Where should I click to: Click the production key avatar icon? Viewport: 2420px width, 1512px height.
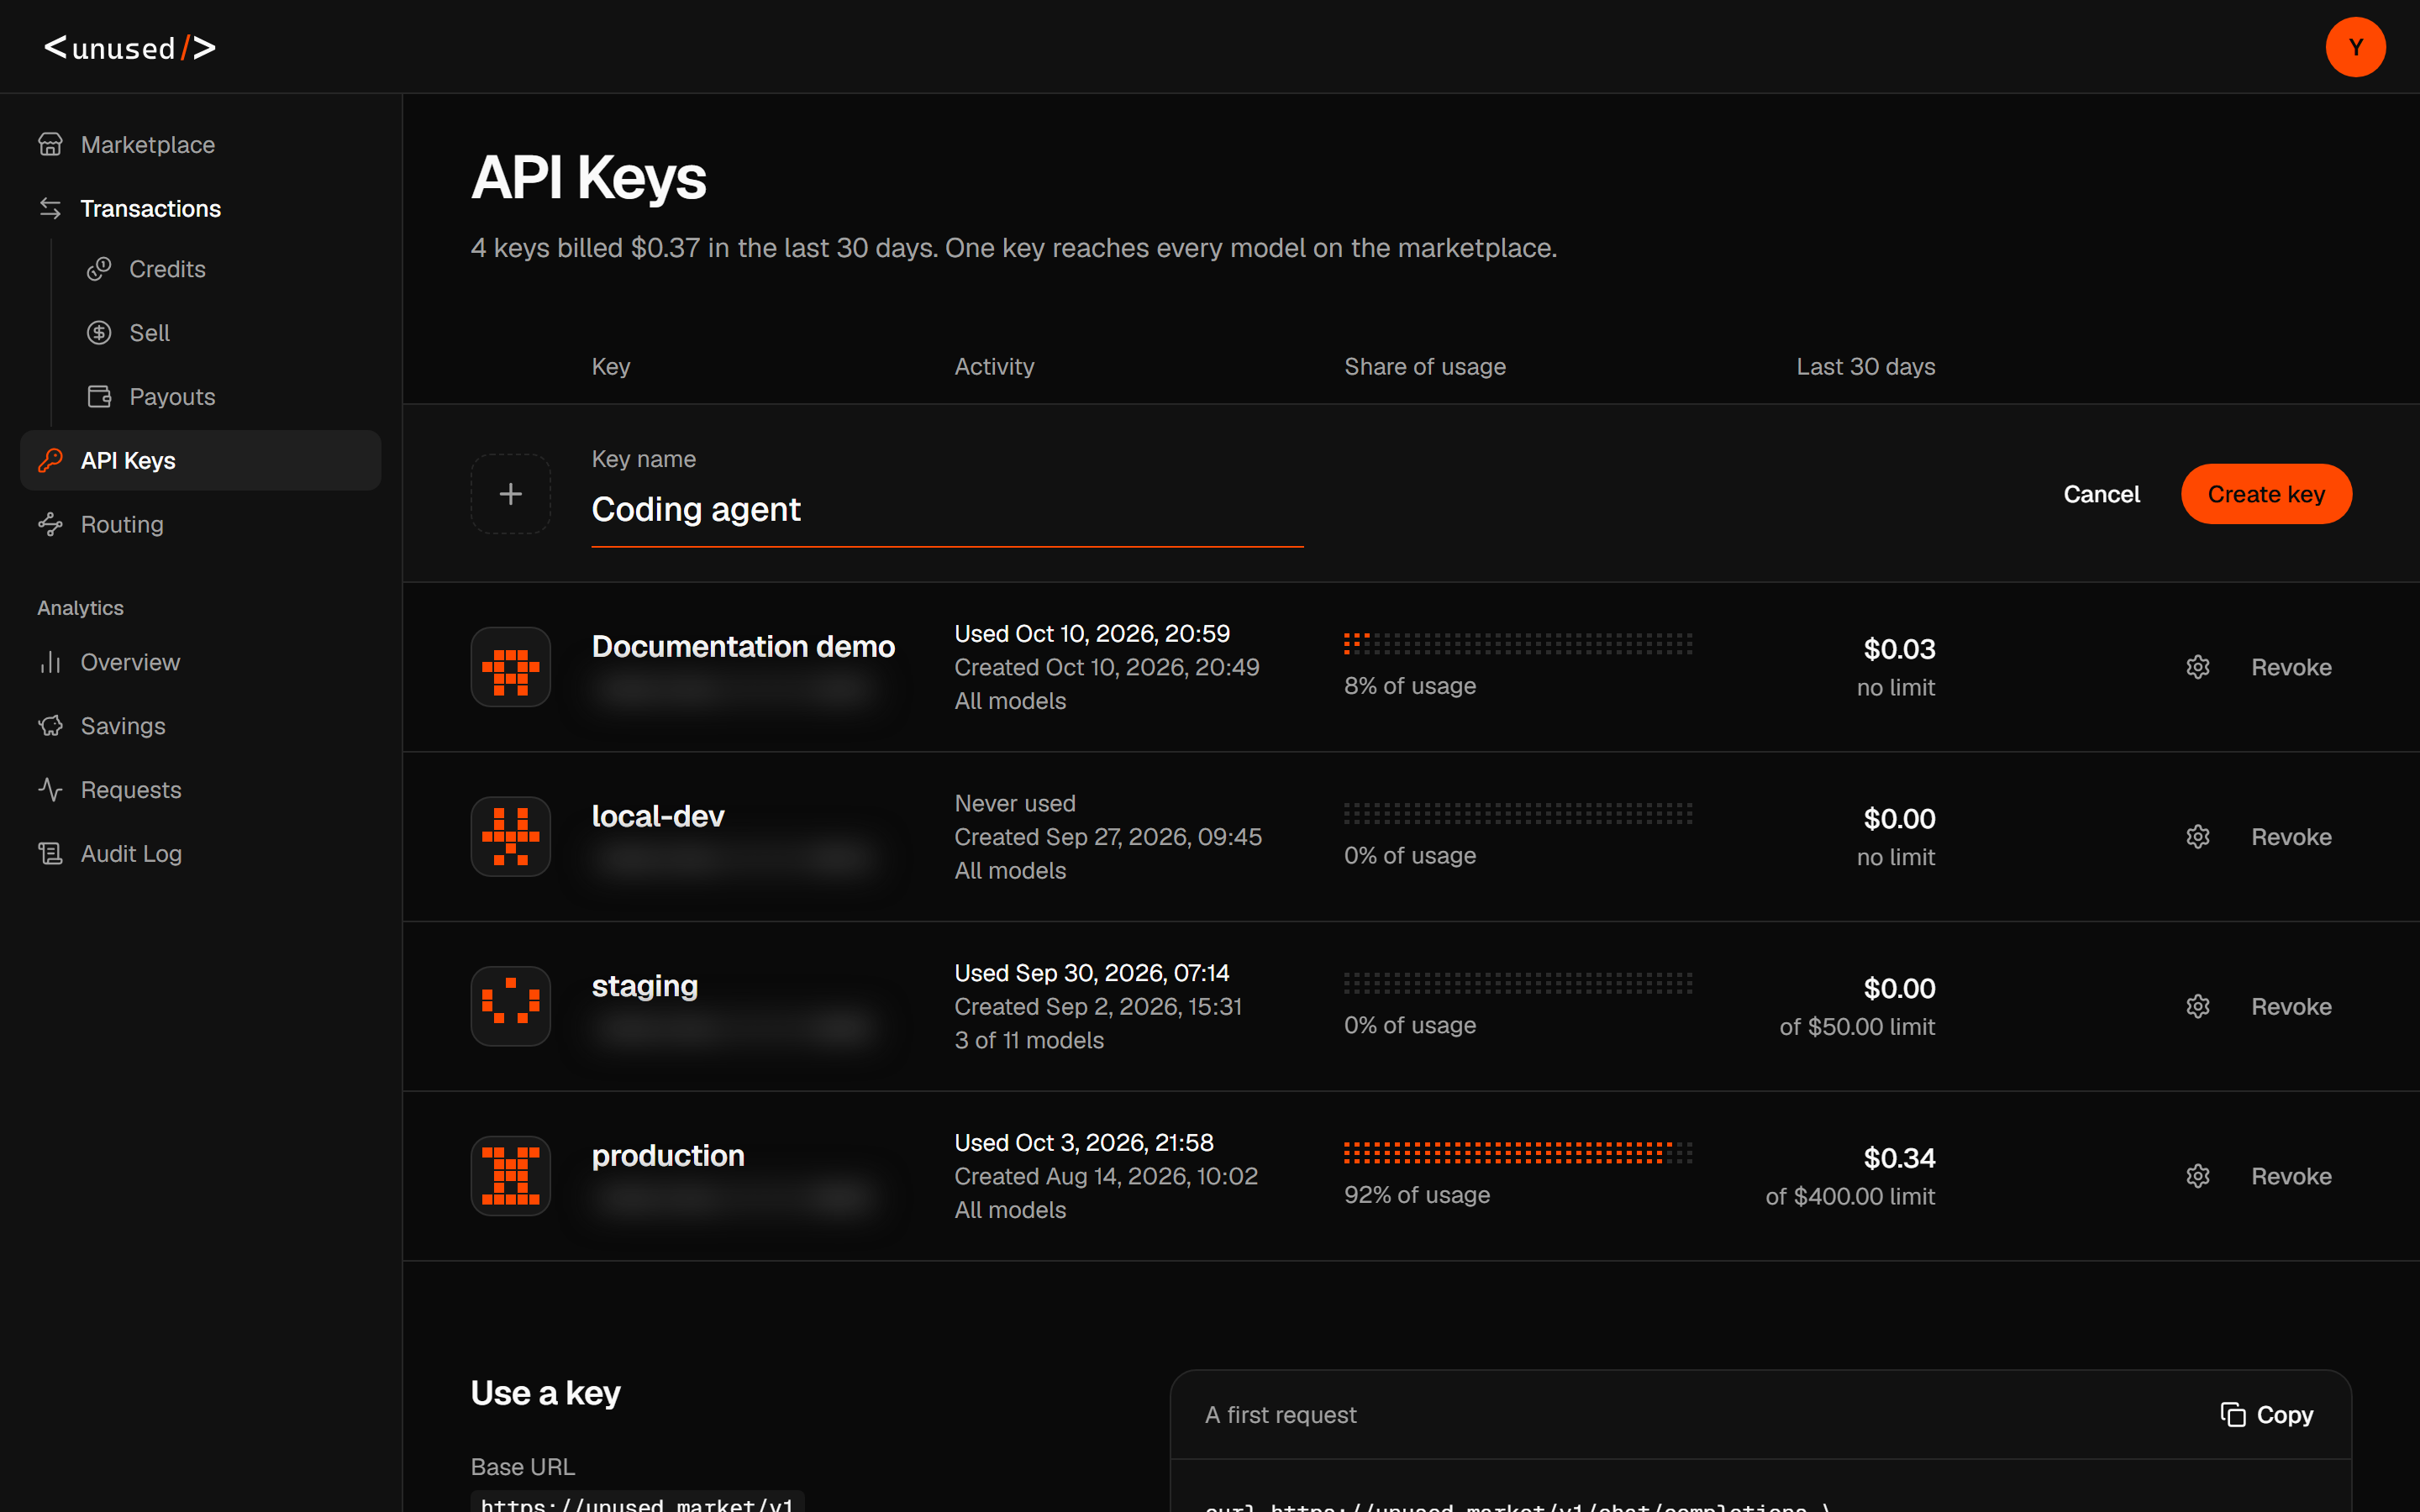511,1176
